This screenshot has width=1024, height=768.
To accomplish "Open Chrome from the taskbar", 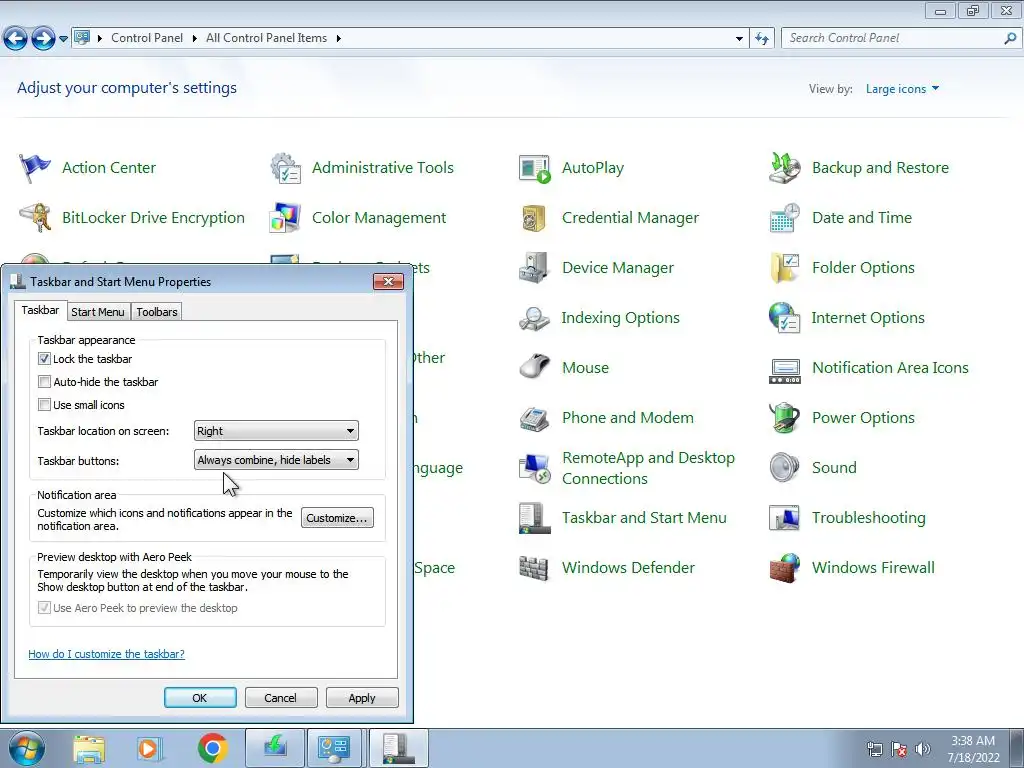I will pyautogui.click(x=213, y=748).
